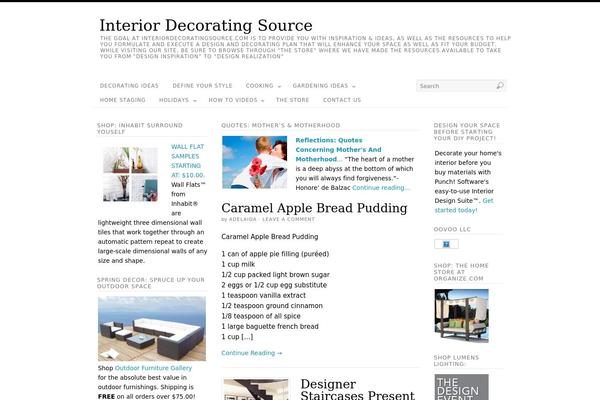Click Continue reading after Balzac quote

tap(380, 188)
